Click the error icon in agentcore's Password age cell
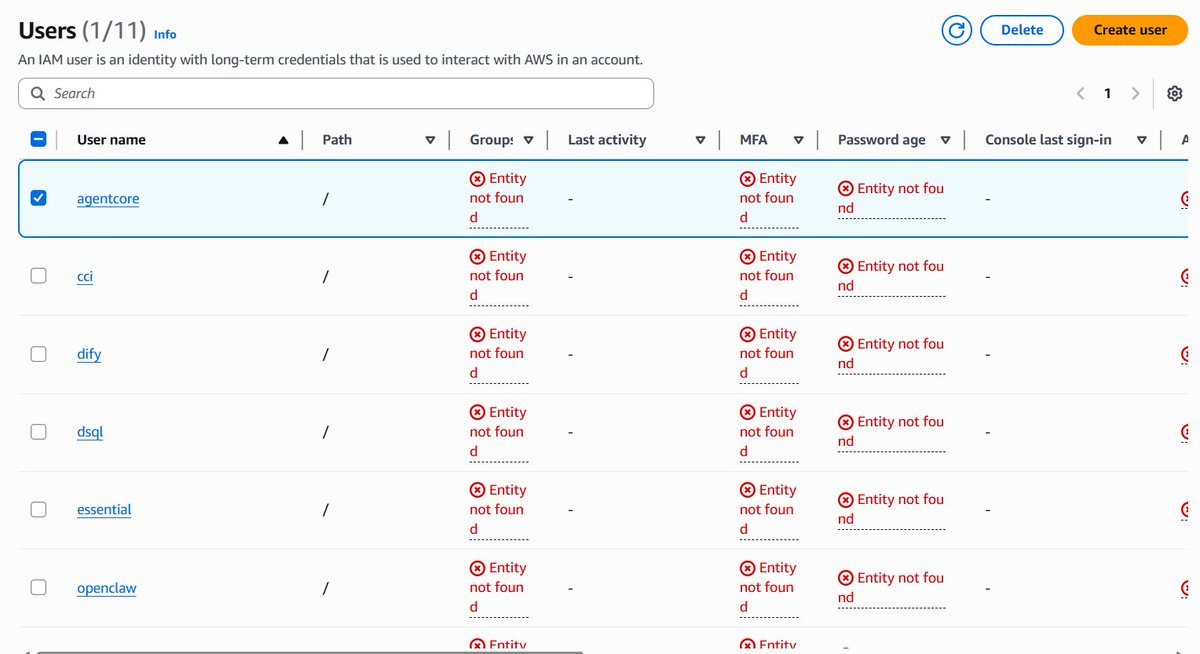This screenshot has width=1200, height=654. pyautogui.click(x=846, y=188)
